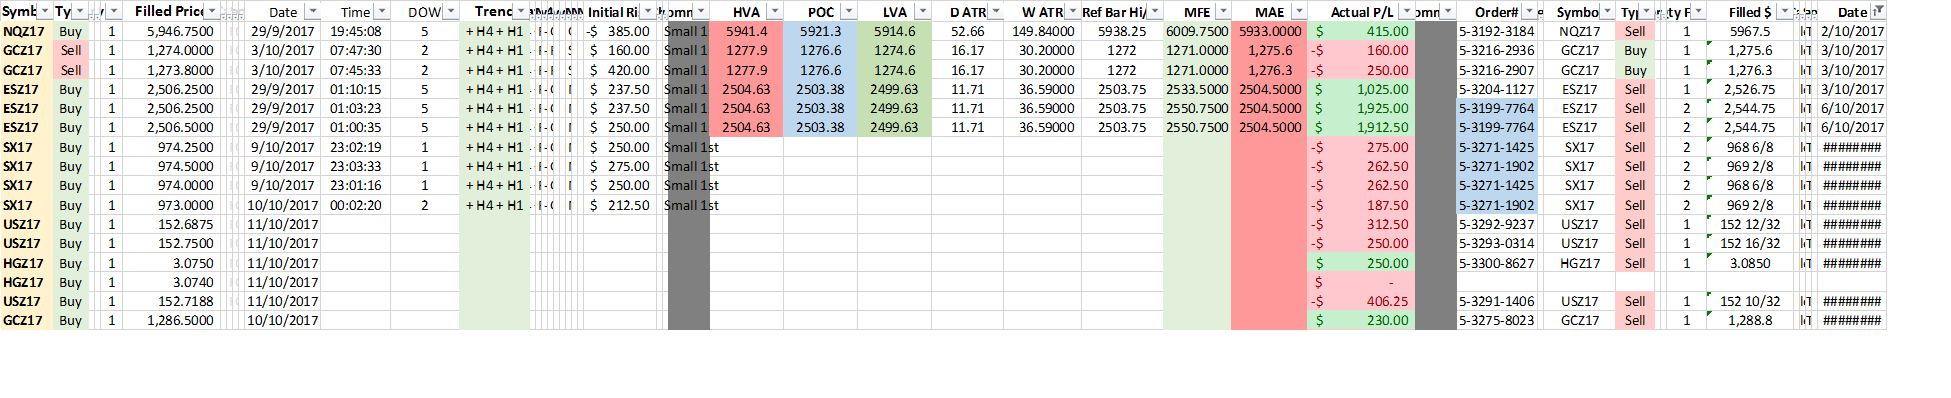Open the Initial Risk column filter dropdown
This screenshot has width=1951, height=398.
pos(647,11)
